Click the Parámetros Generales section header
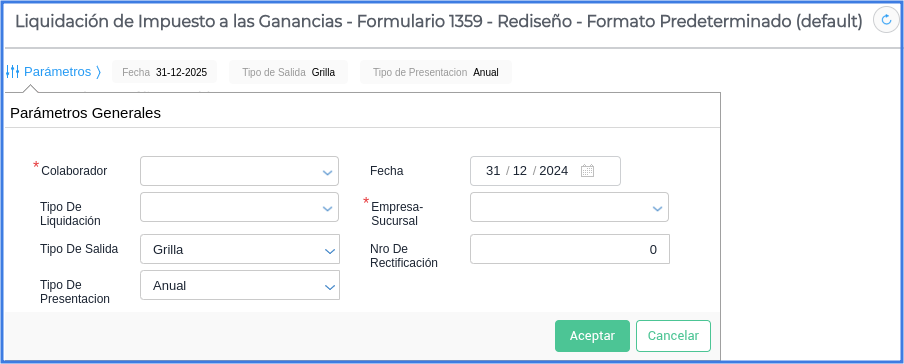 point(85,113)
